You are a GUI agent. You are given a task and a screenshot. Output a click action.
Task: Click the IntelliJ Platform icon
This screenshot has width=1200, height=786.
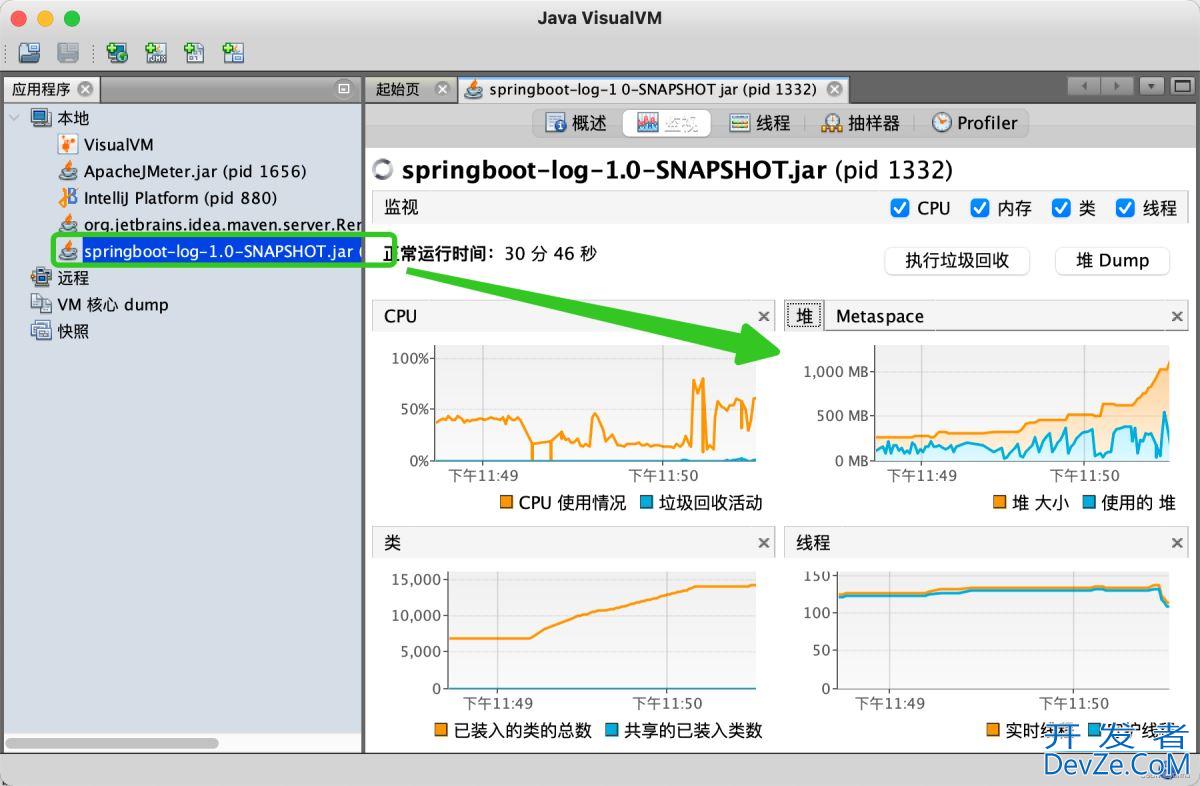coord(68,197)
